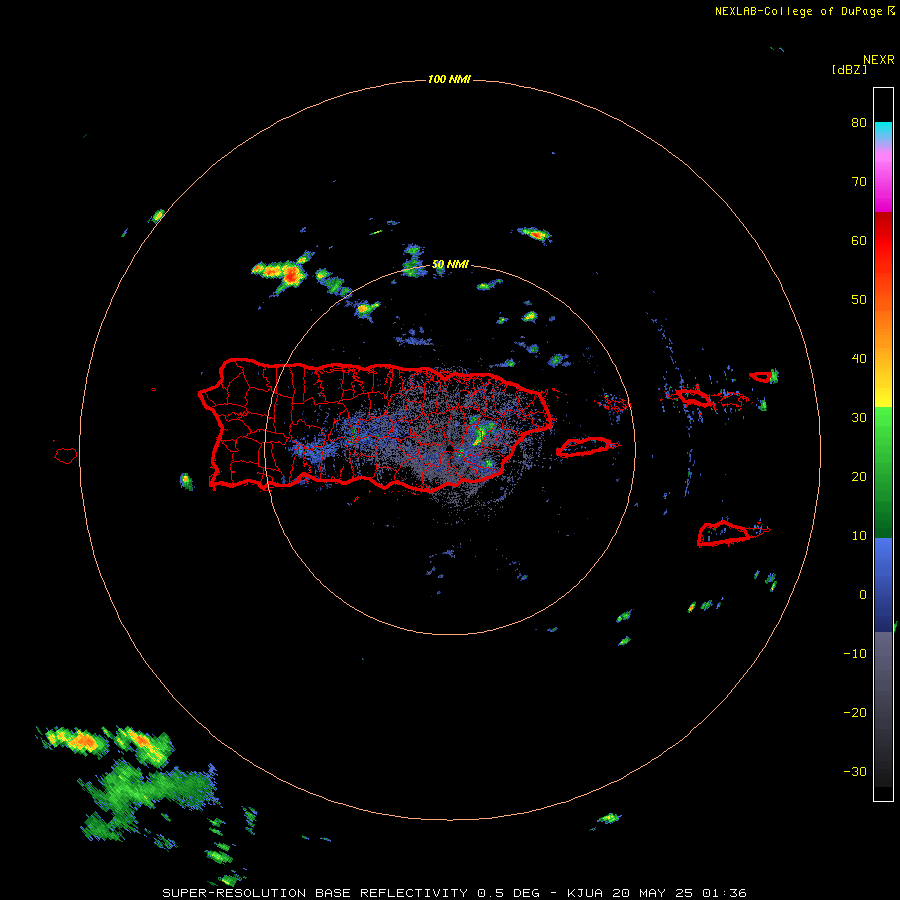Click the 30 value on the dBZ scale
This screenshot has height=900, width=900.
[x=859, y=417]
